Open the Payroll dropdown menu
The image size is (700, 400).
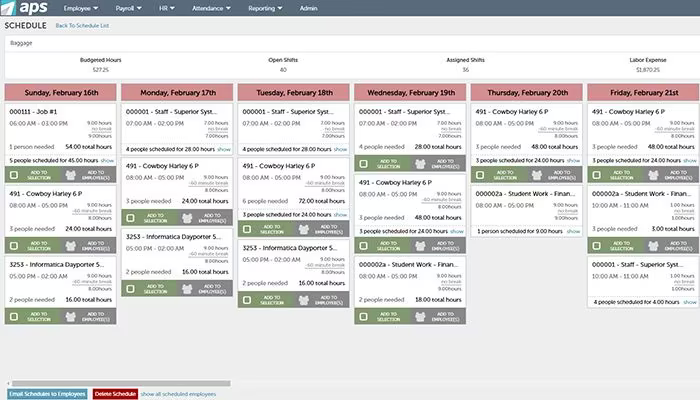click(x=128, y=8)
